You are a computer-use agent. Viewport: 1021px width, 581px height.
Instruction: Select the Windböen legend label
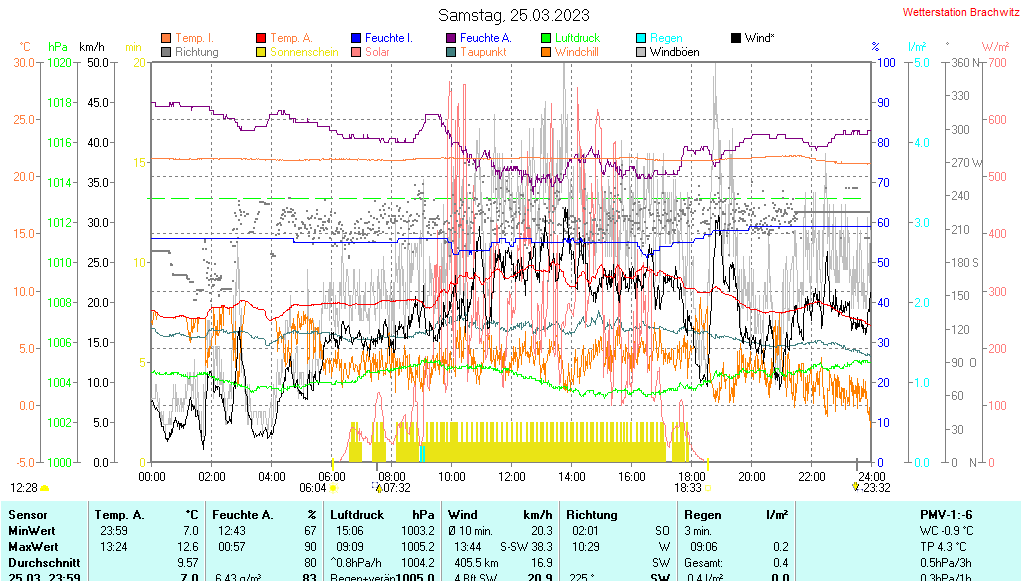click(674, 52)
